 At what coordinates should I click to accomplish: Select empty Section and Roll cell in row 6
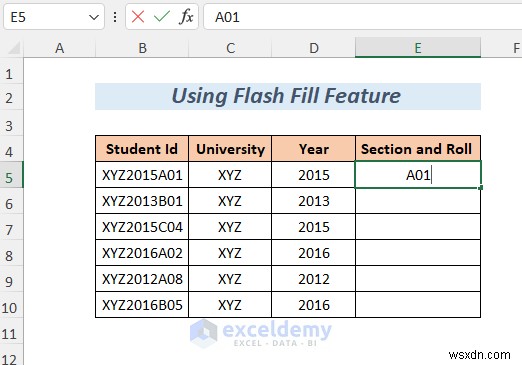[418, 201]
